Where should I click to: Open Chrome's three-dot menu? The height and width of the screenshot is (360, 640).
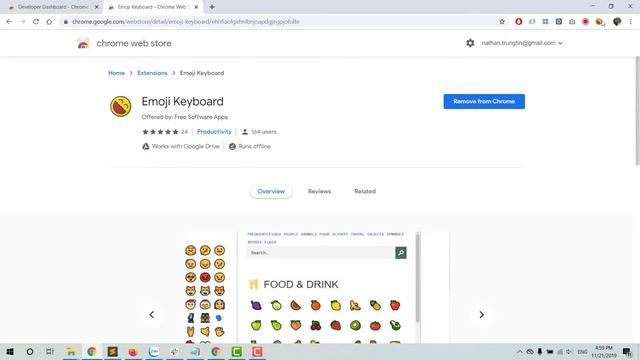point(631,22)
